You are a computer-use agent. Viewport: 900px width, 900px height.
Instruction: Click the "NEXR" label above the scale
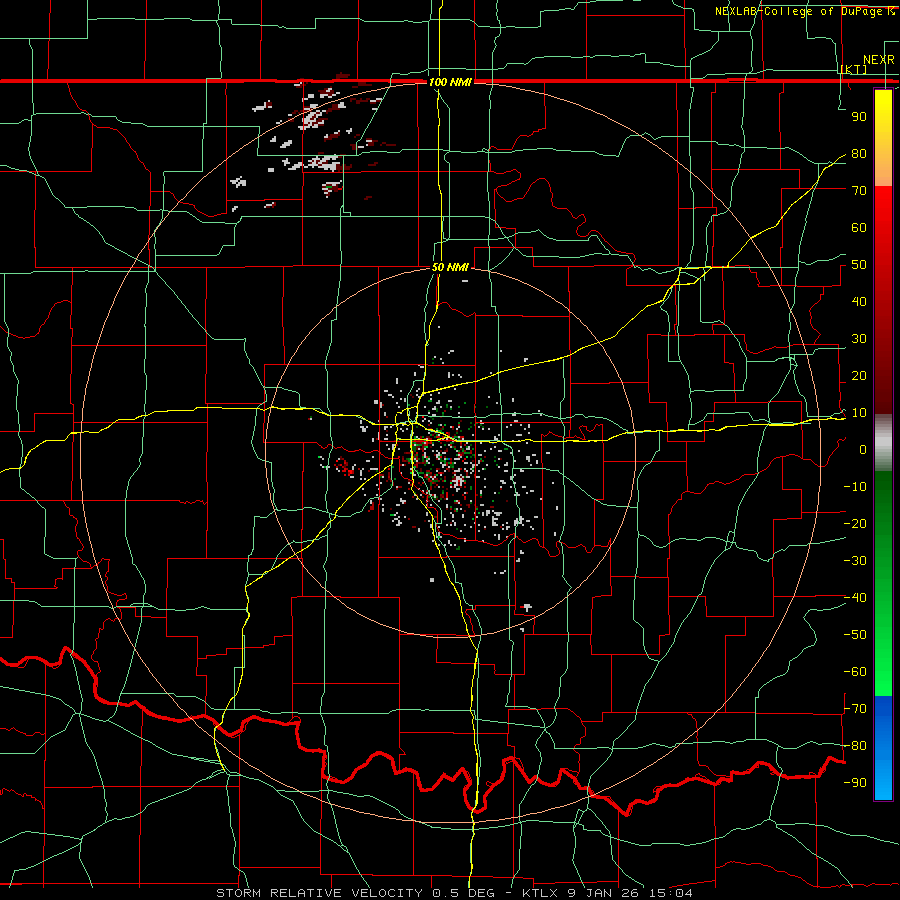pyautogui.click(x=879, y=60)
